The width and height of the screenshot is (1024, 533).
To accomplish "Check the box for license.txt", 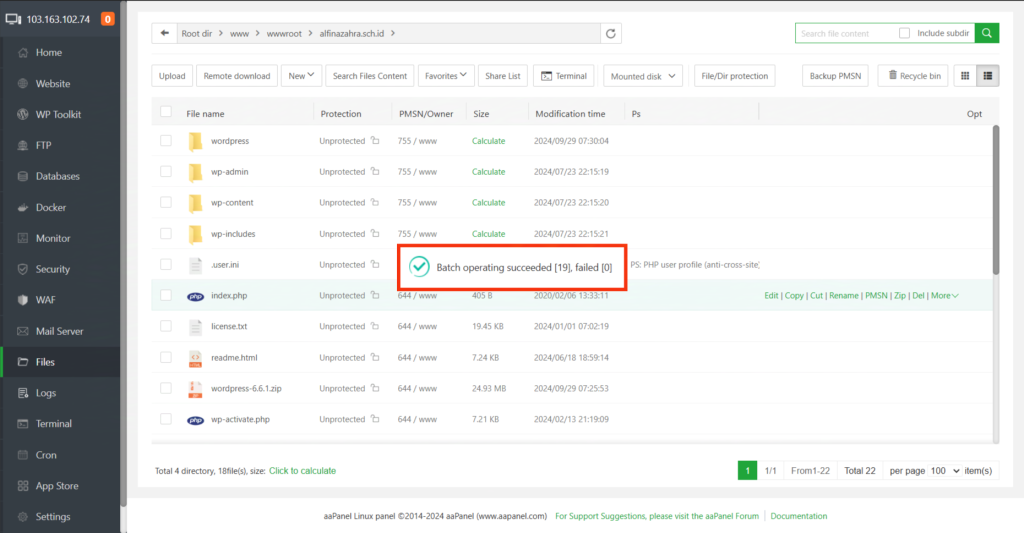I will pos(166,327).
